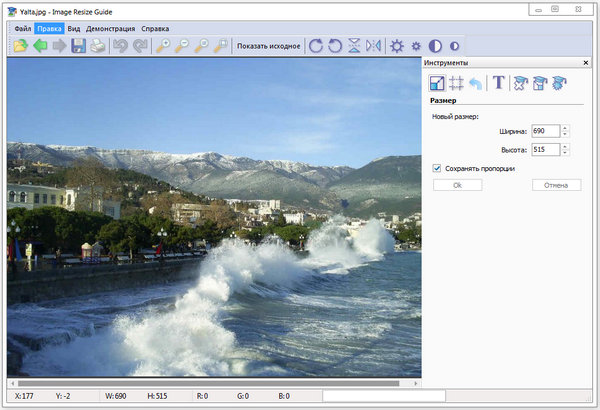Screen dimensions: 600x410
Task: Open the Демонстрация menu
Action: (110, 29)
